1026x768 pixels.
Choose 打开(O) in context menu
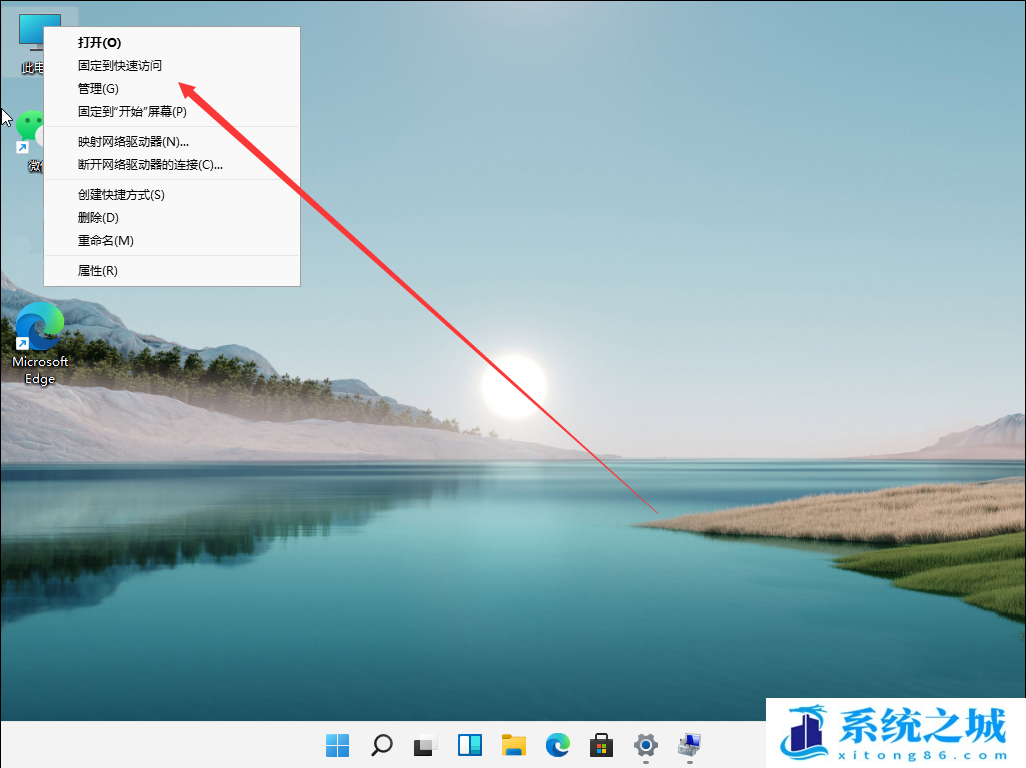point(172,43)
